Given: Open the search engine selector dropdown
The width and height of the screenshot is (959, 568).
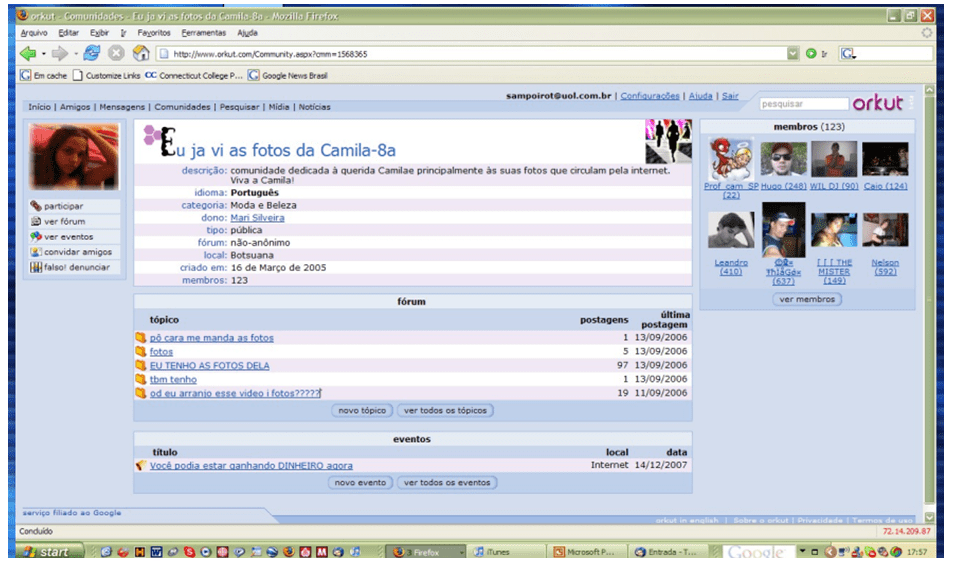Looking at the screenshot, I should point(848,54).
